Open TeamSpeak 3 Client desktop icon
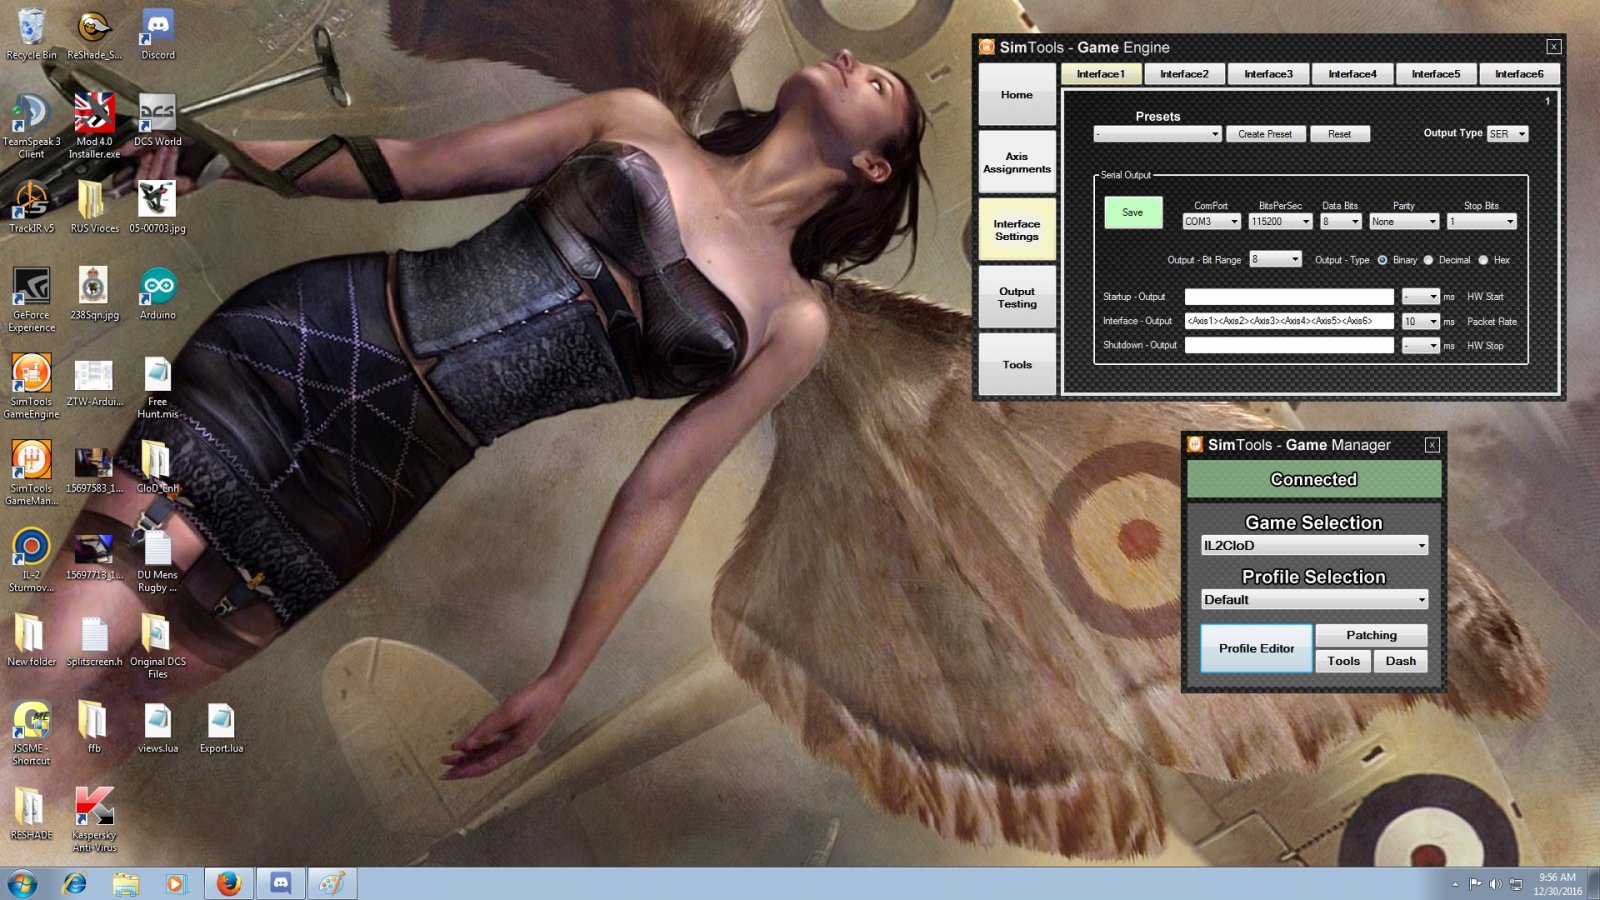 (x=31, y=126)
